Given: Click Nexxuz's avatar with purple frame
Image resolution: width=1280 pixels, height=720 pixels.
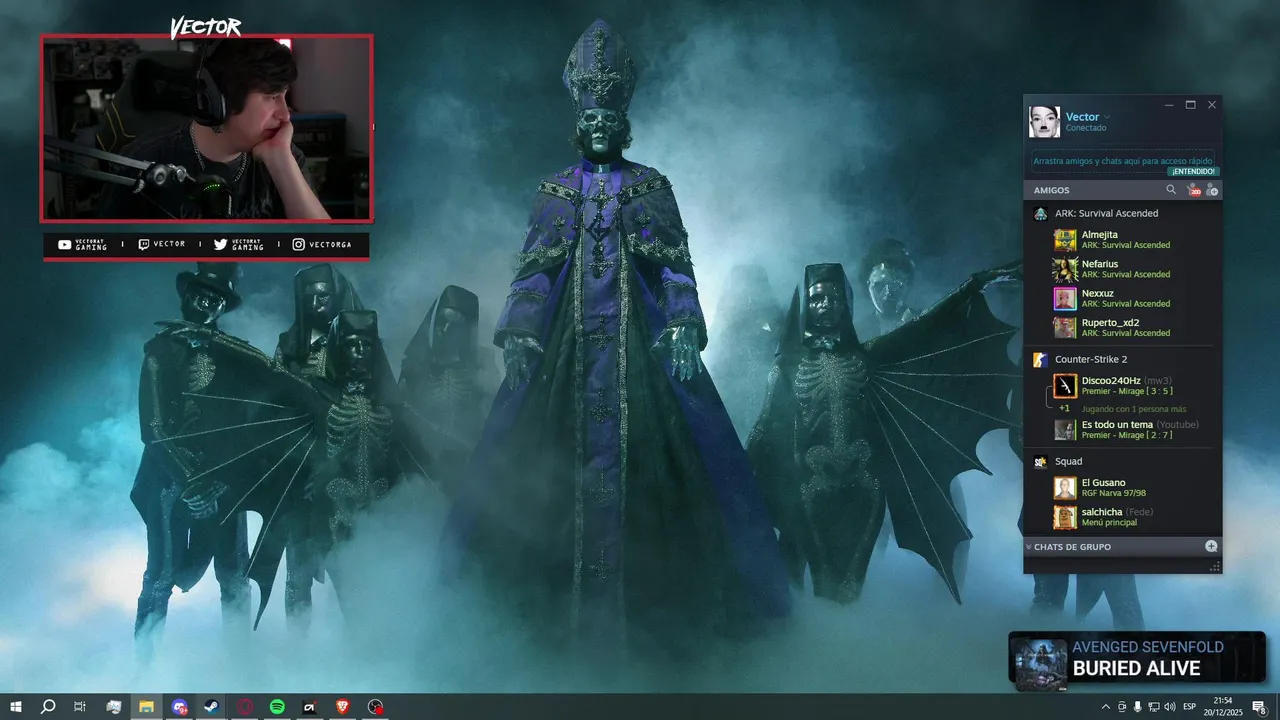Looking at the screenshot, I should (x=1065, y=298).
